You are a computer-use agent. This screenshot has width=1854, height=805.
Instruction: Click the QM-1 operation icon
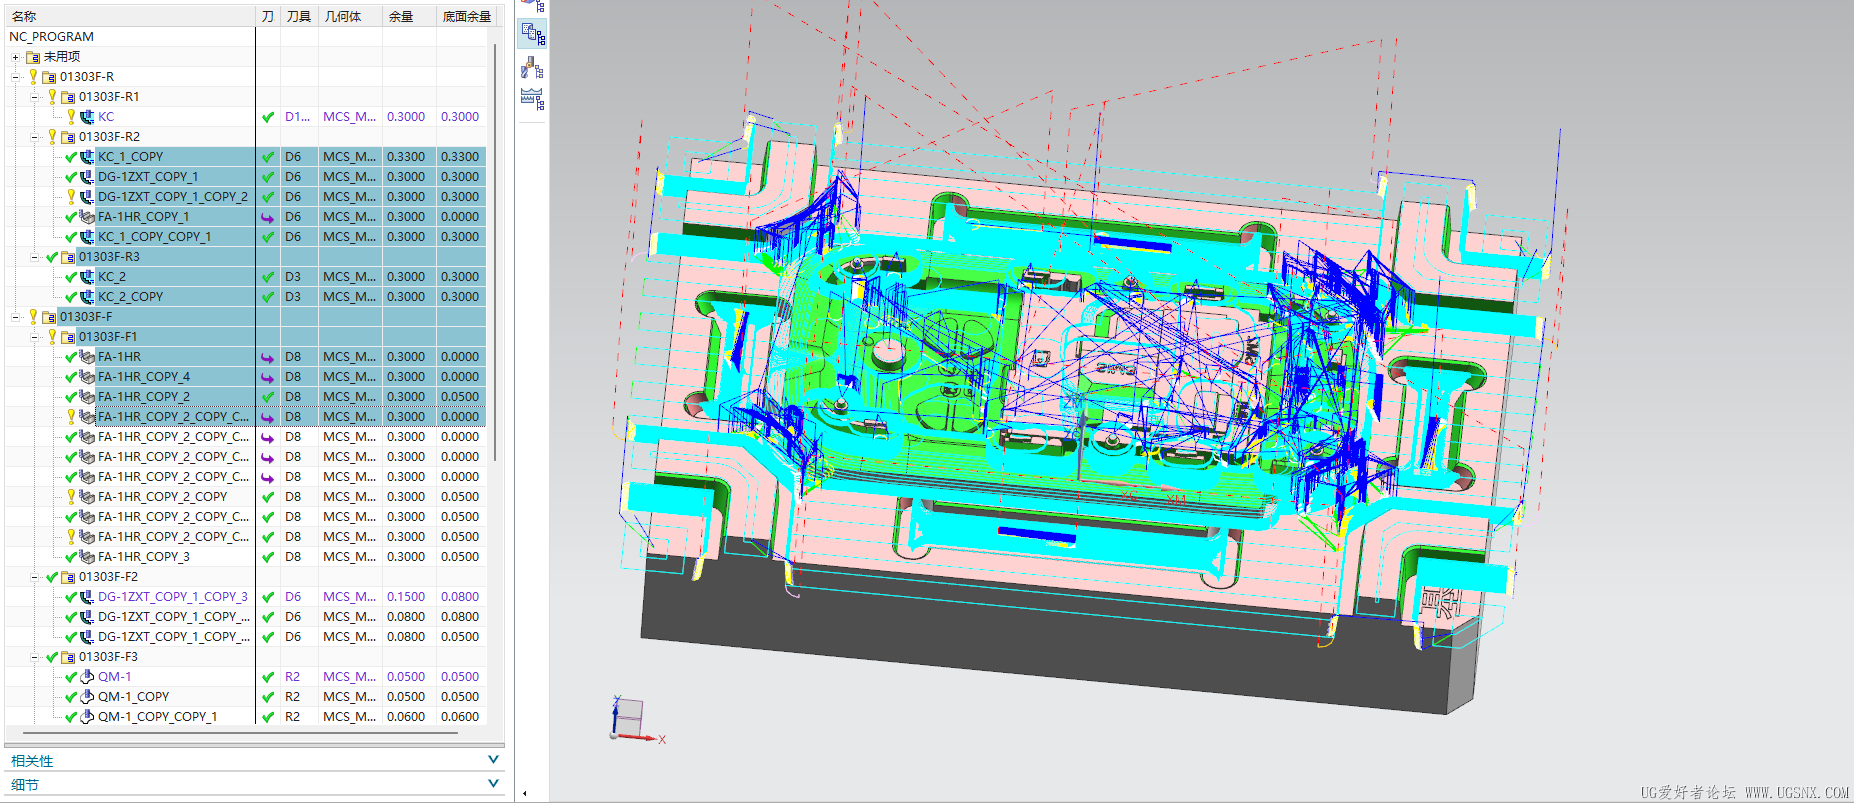(x=87, y=677)
